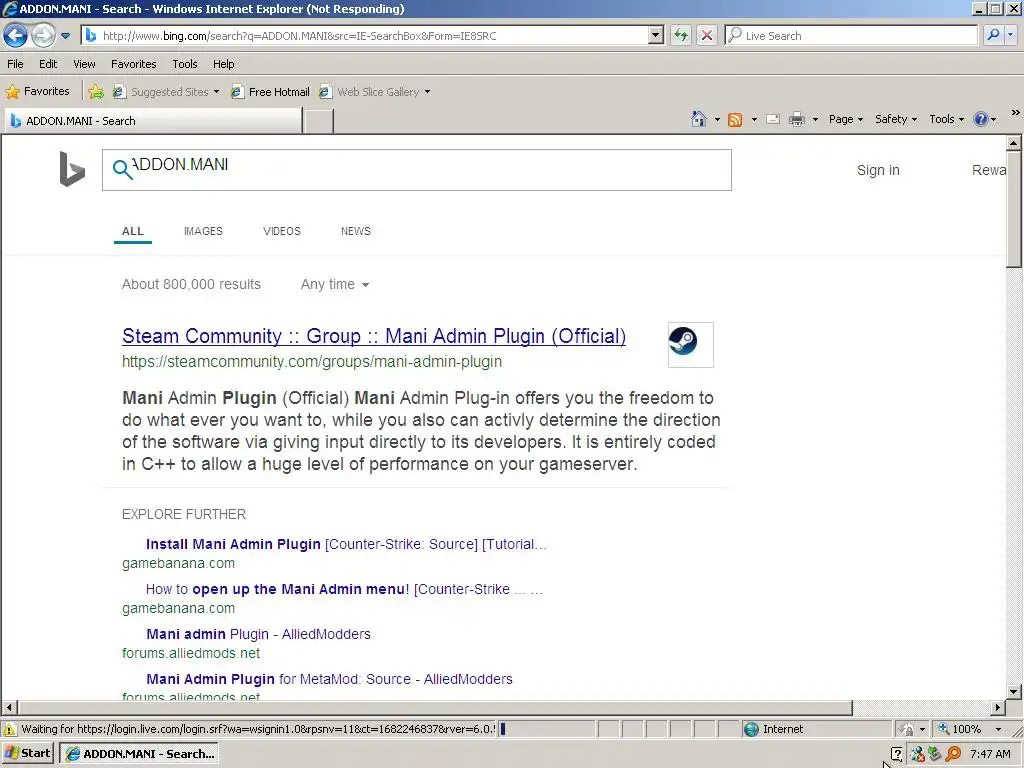The height and width of the screenshot is (768, 1024).
Task: Open the Free Hotmail favorites link
Action: tap(270, 92)
